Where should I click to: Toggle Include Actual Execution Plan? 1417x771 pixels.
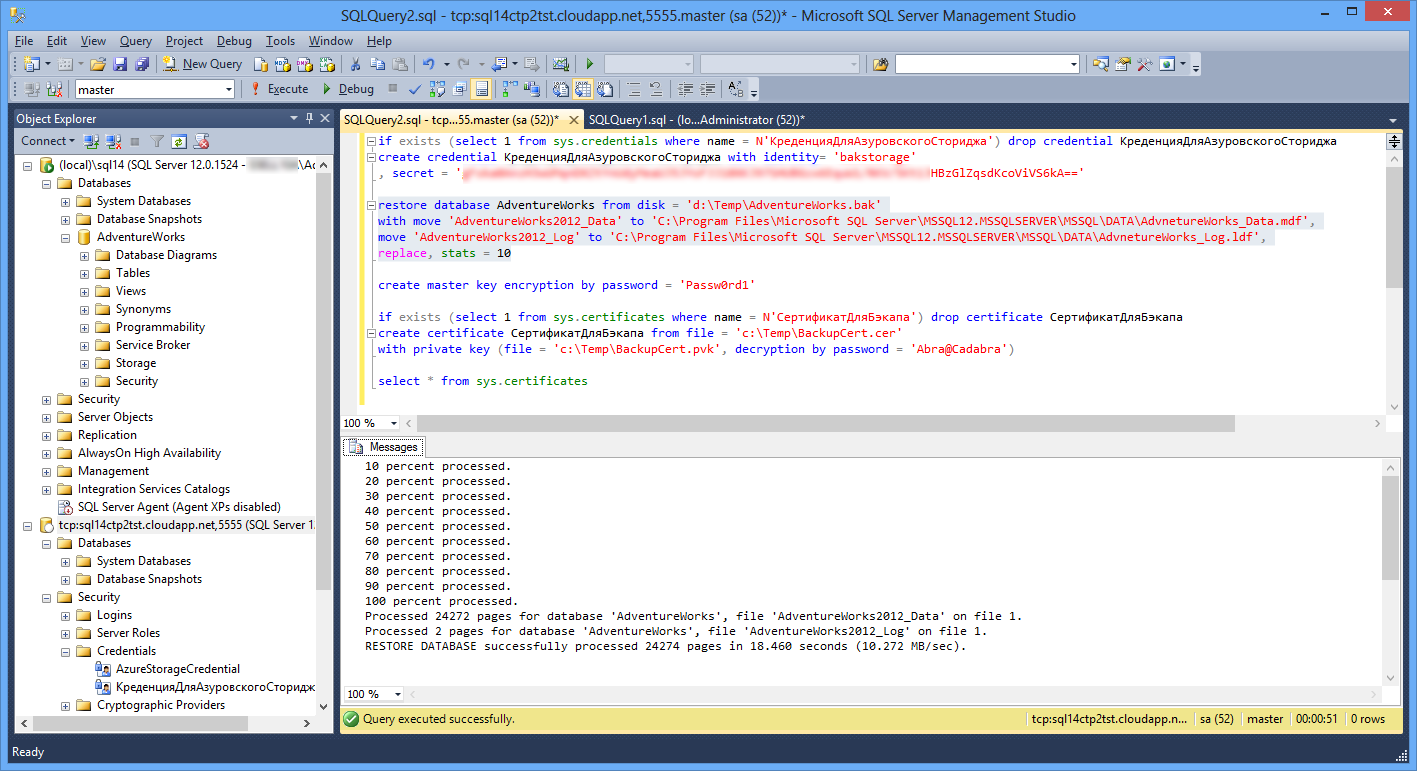(x=509, y=89)
